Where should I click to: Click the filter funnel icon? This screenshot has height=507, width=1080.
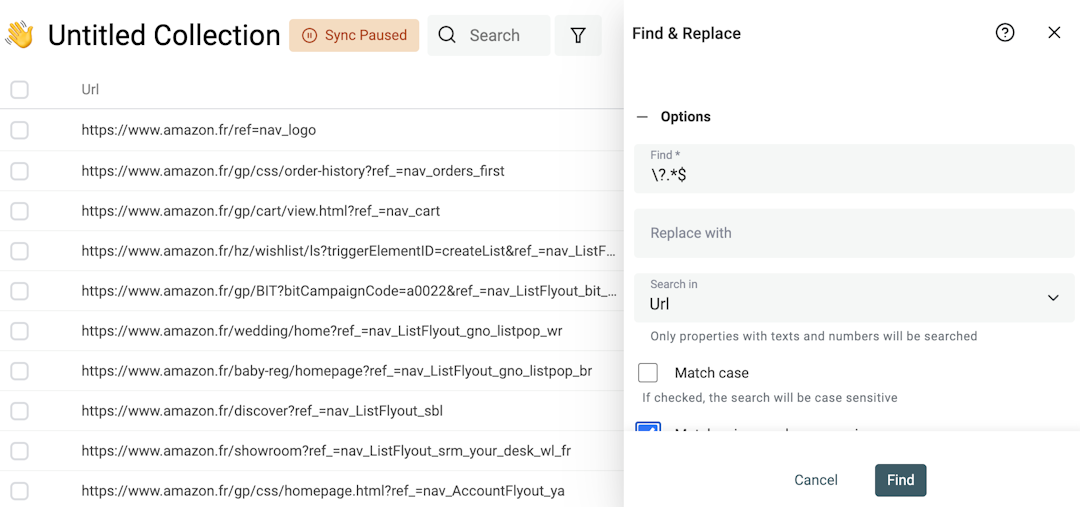coord(578,35)
